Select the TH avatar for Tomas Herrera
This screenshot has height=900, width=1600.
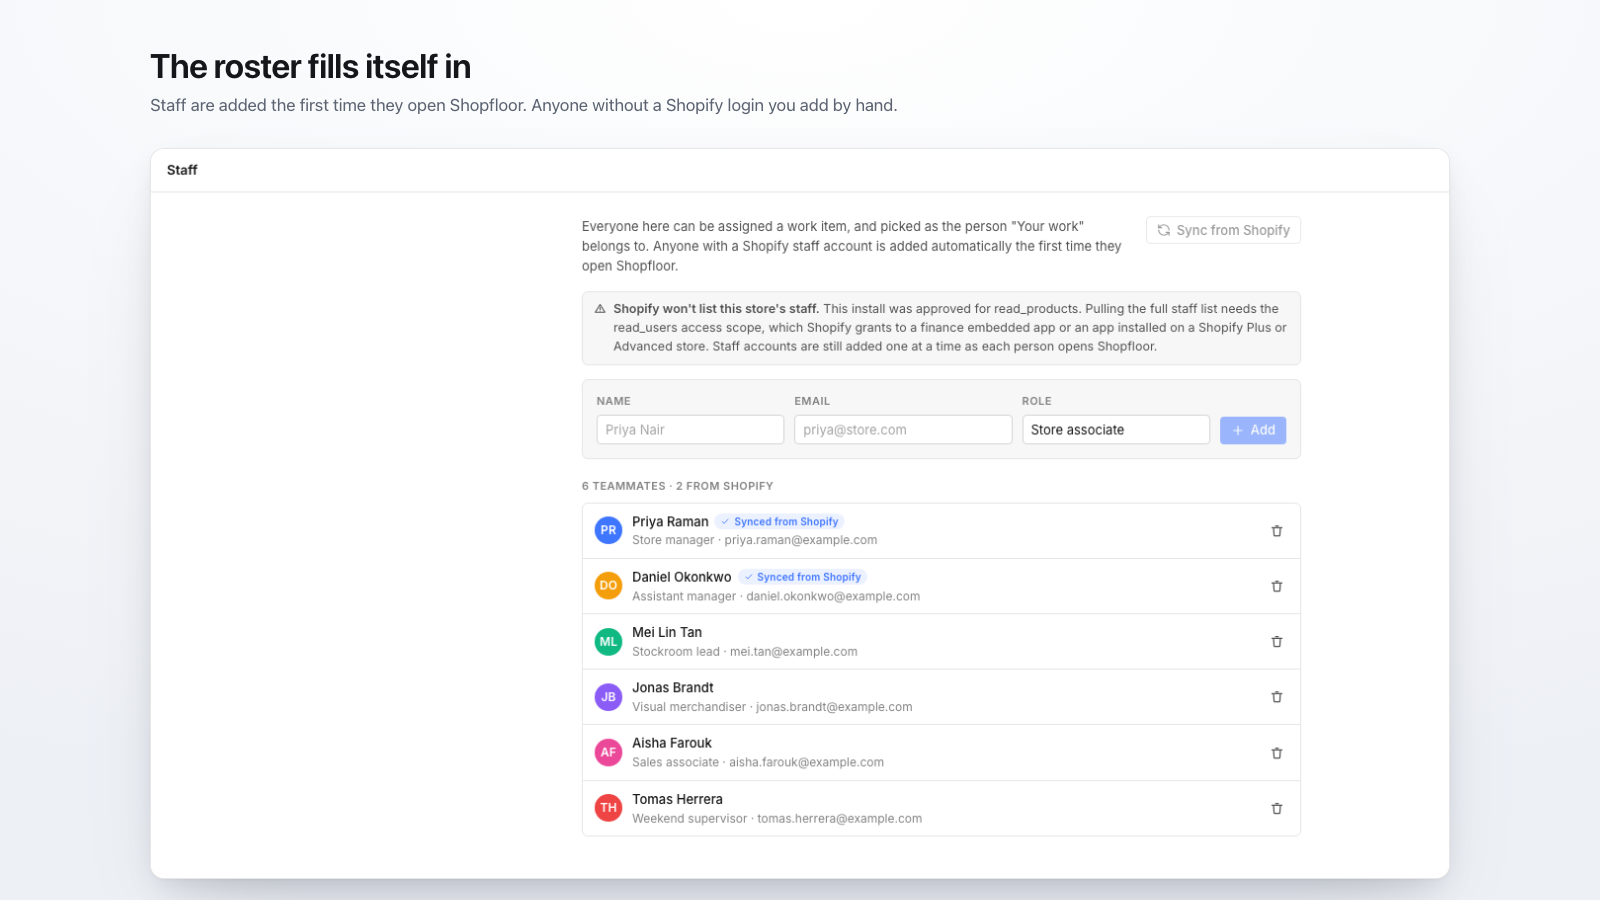(608, 808)
